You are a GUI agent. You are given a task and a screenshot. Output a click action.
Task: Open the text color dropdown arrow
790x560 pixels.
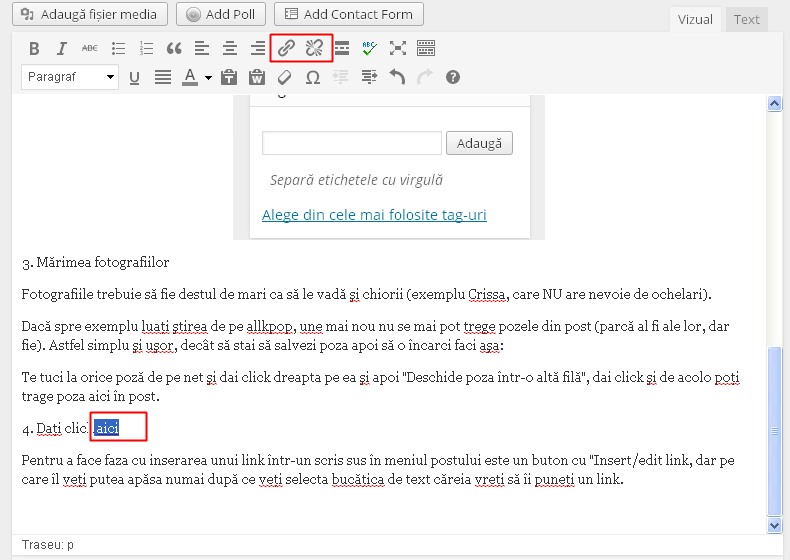point(208,78)
